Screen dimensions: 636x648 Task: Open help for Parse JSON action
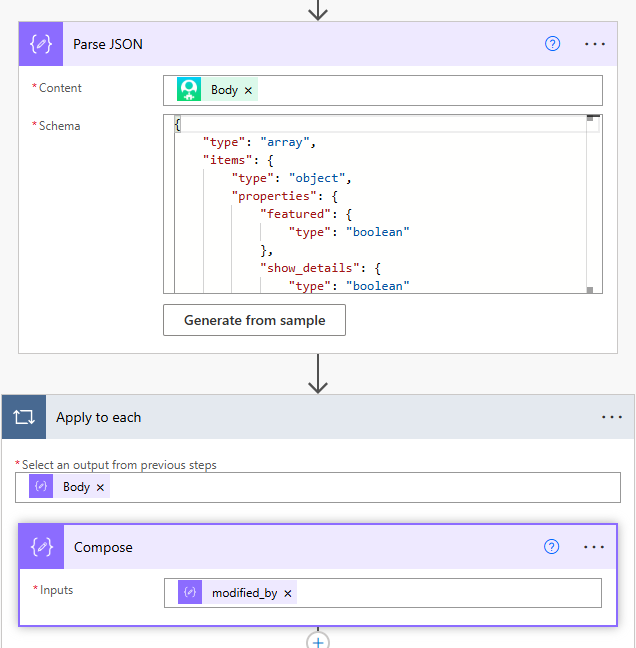point(552,44)
